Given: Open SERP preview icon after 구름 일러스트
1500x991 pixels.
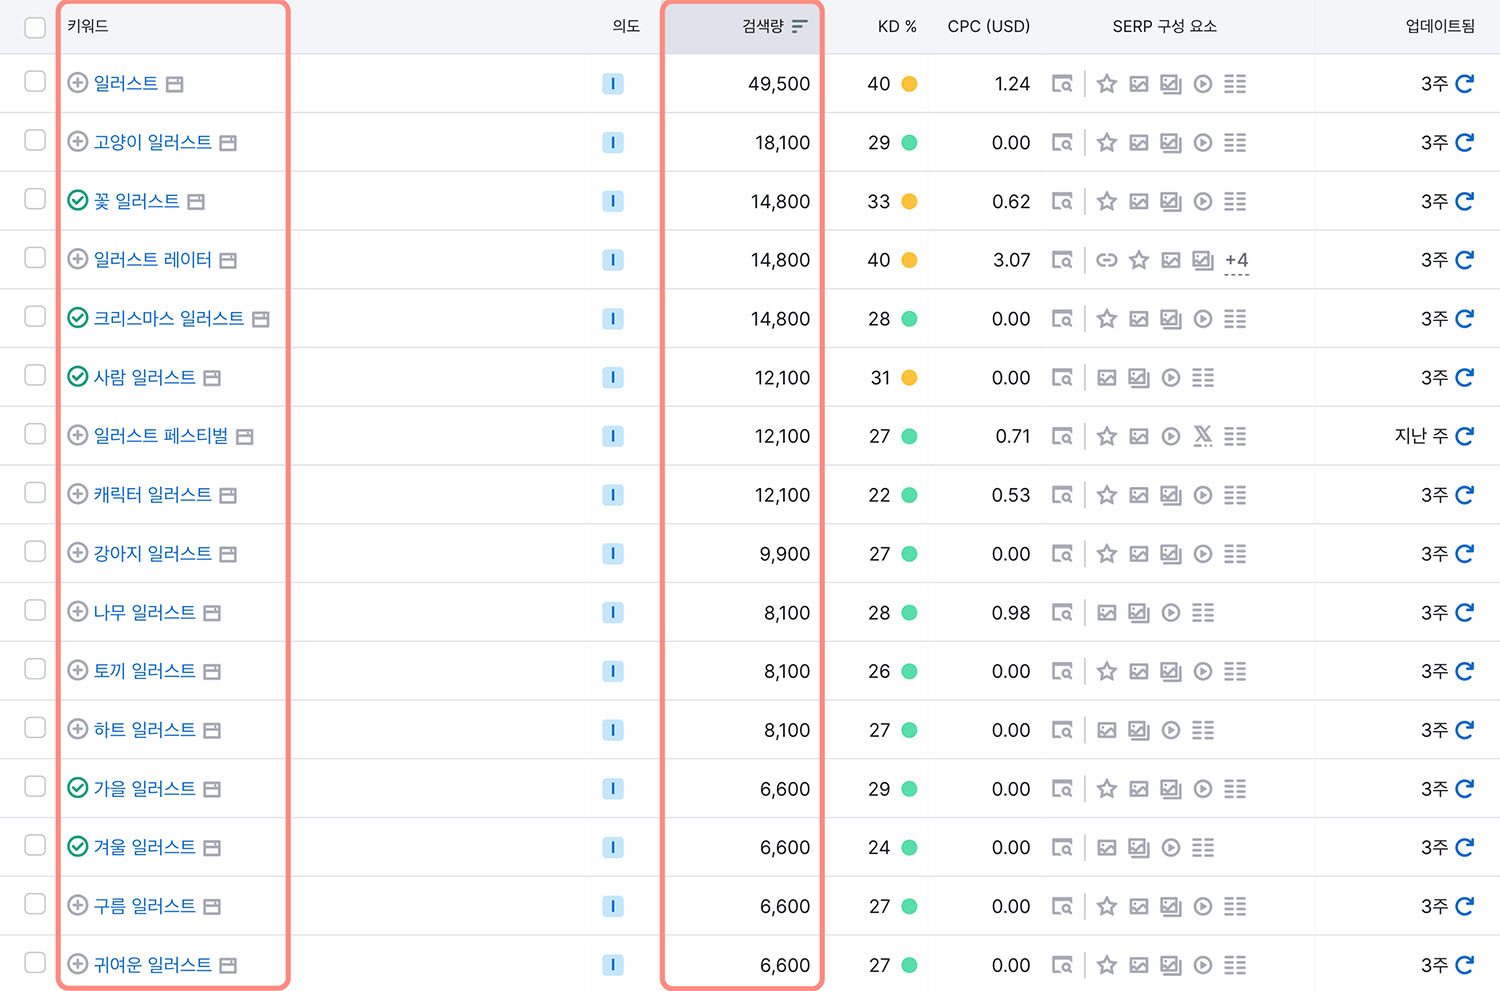Looking at the screenshot, I should [212, 907].
